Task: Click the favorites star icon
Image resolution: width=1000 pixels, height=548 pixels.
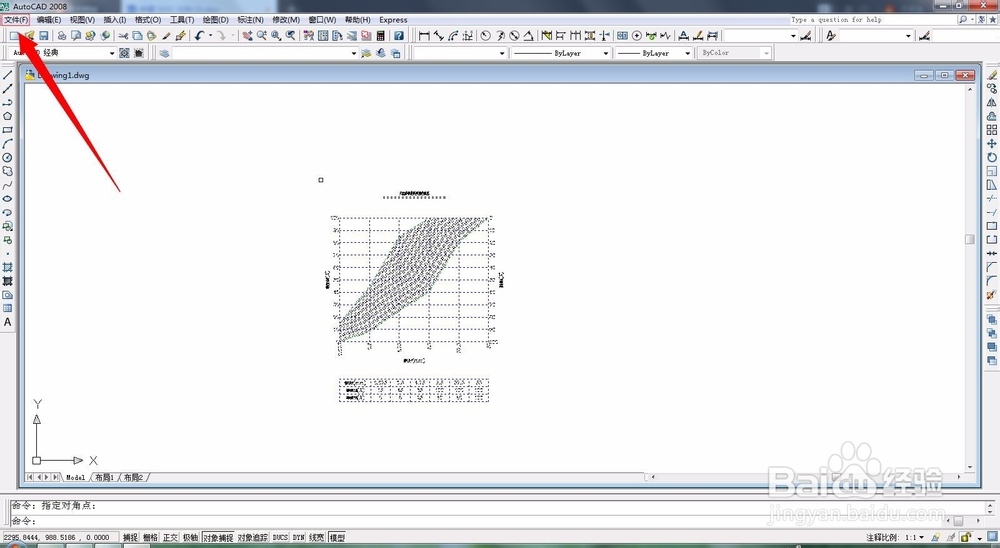Action: (992, 20)
